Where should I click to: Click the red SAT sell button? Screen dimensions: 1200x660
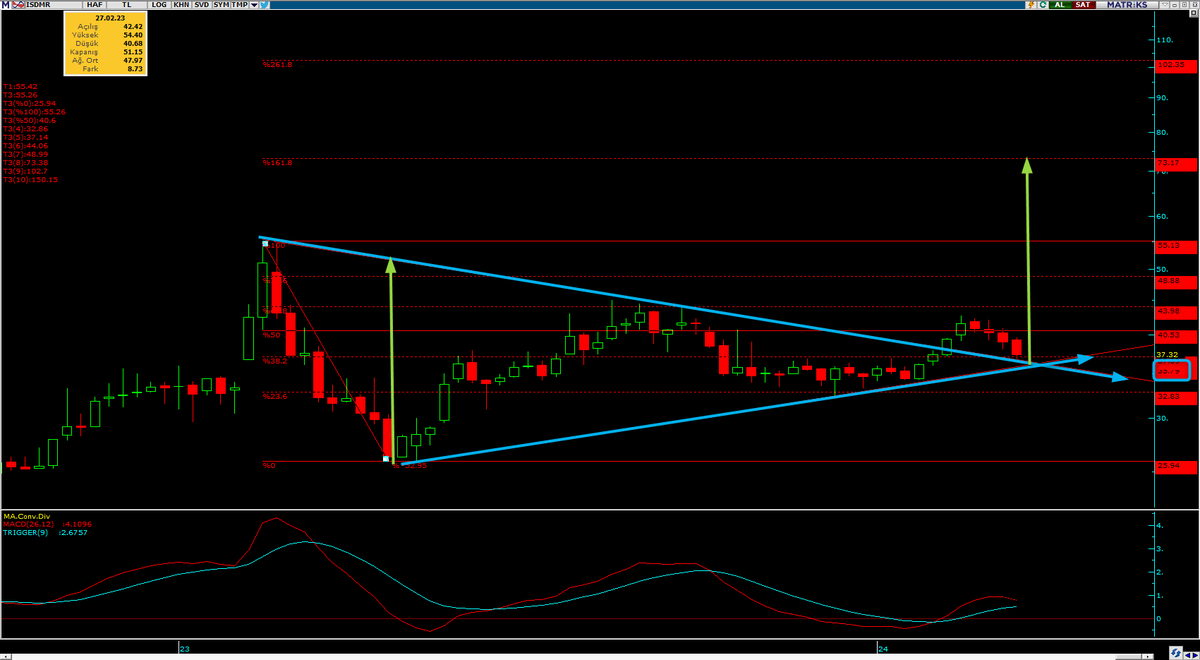[1083, 5]
